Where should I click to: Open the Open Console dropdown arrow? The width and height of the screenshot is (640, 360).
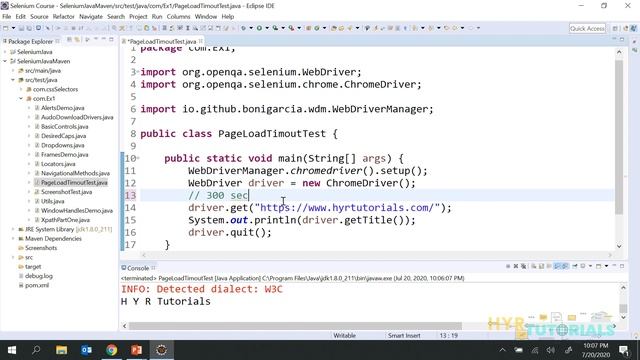(607, 266)
